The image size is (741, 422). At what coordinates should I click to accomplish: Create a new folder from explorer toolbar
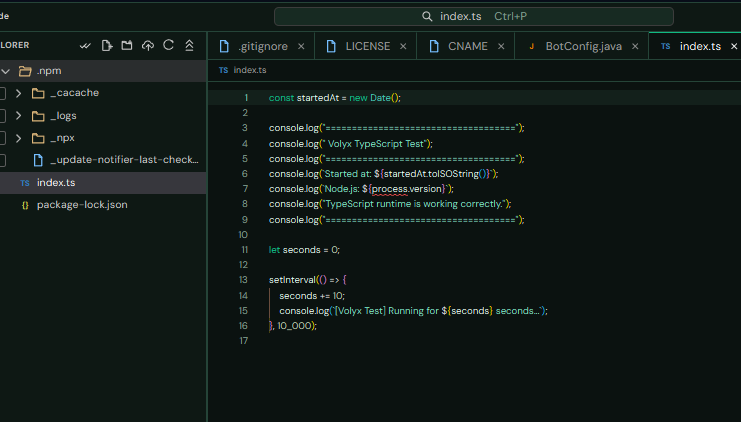[x=127, y=45]
